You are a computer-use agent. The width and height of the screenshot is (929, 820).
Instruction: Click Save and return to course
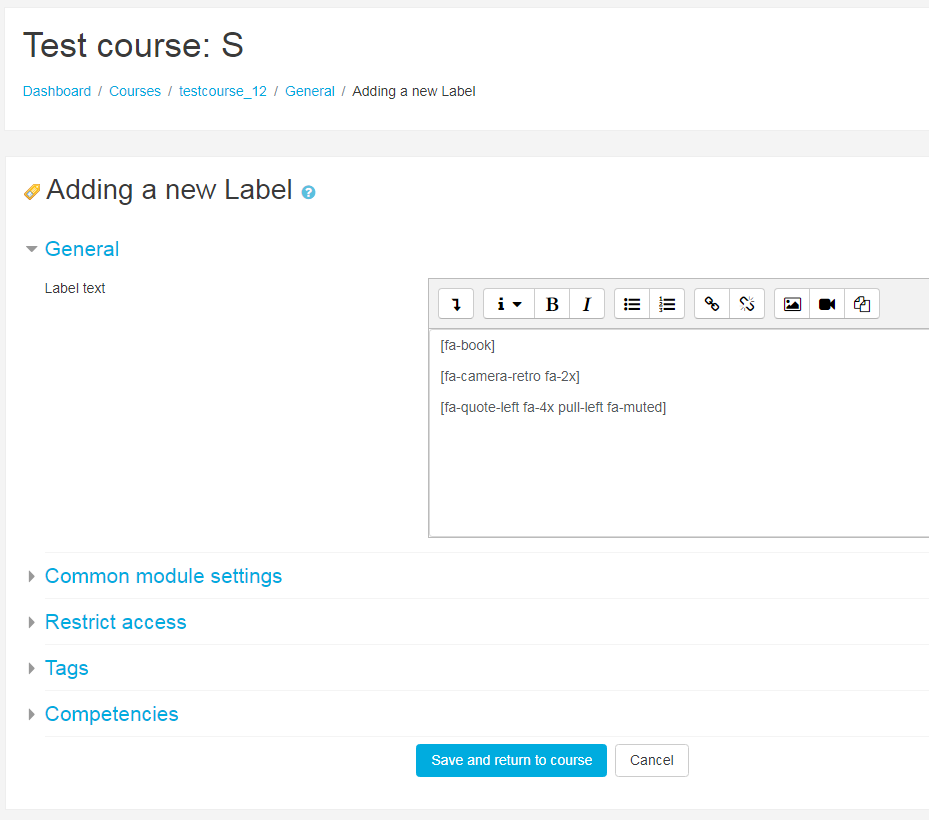[511, 760]
